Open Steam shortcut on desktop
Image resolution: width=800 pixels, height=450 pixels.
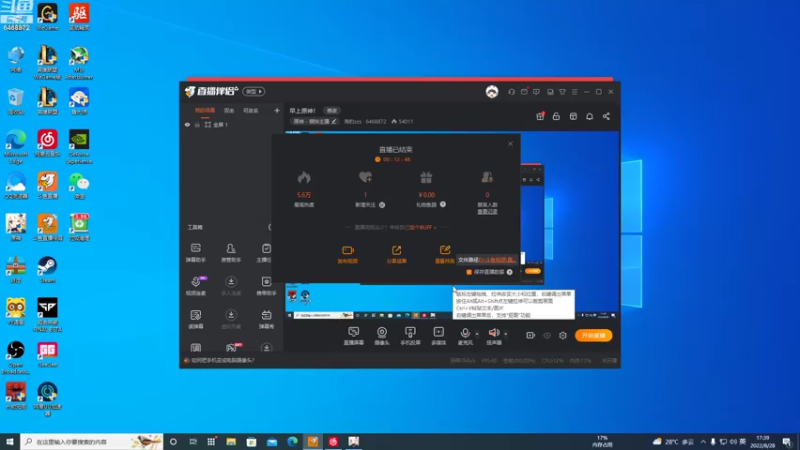[47, 269]
